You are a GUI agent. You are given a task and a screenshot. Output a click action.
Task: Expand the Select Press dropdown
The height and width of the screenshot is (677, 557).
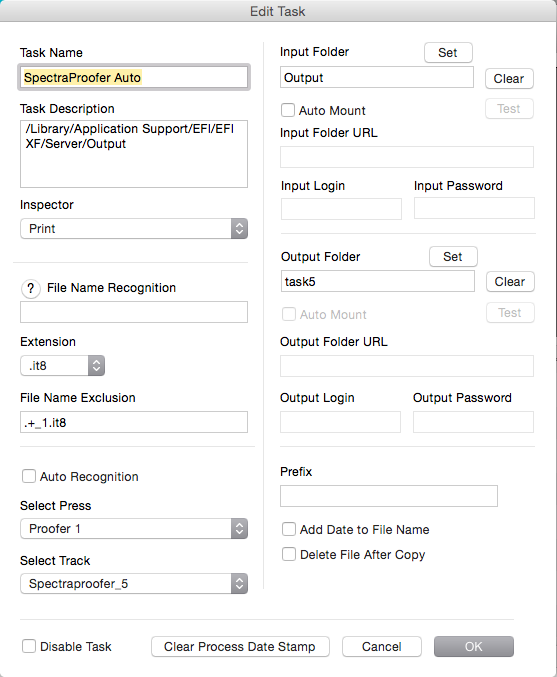(134, 528)
